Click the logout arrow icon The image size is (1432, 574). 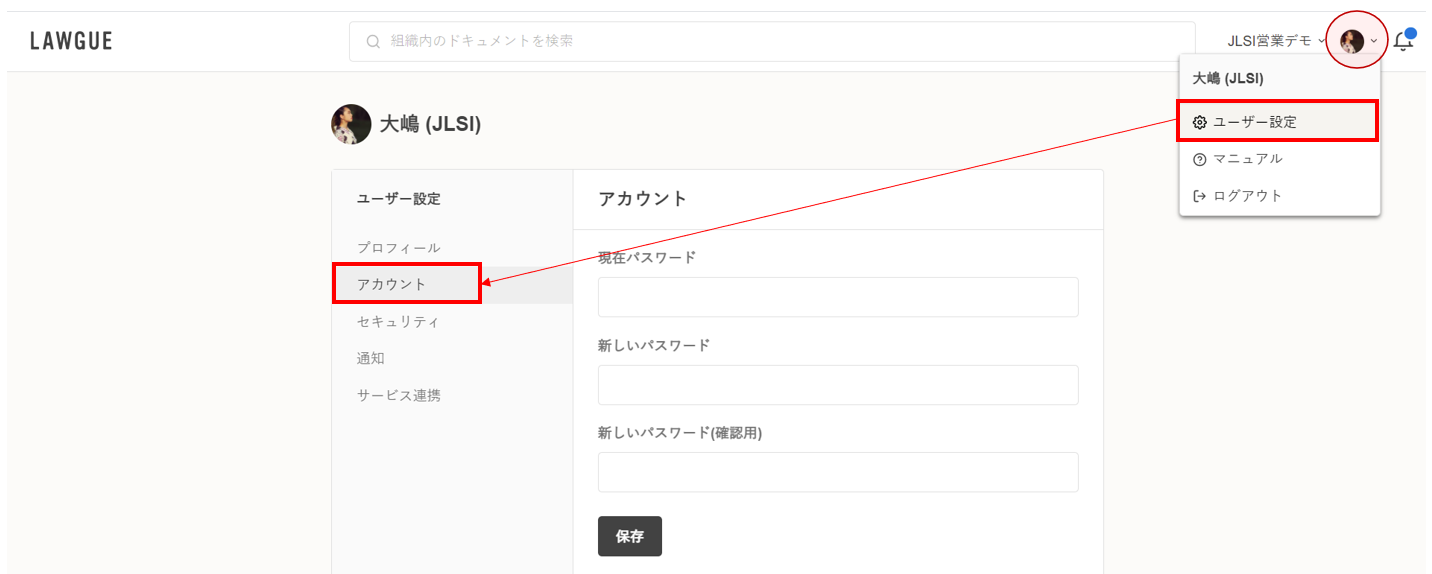(1200, 196)
